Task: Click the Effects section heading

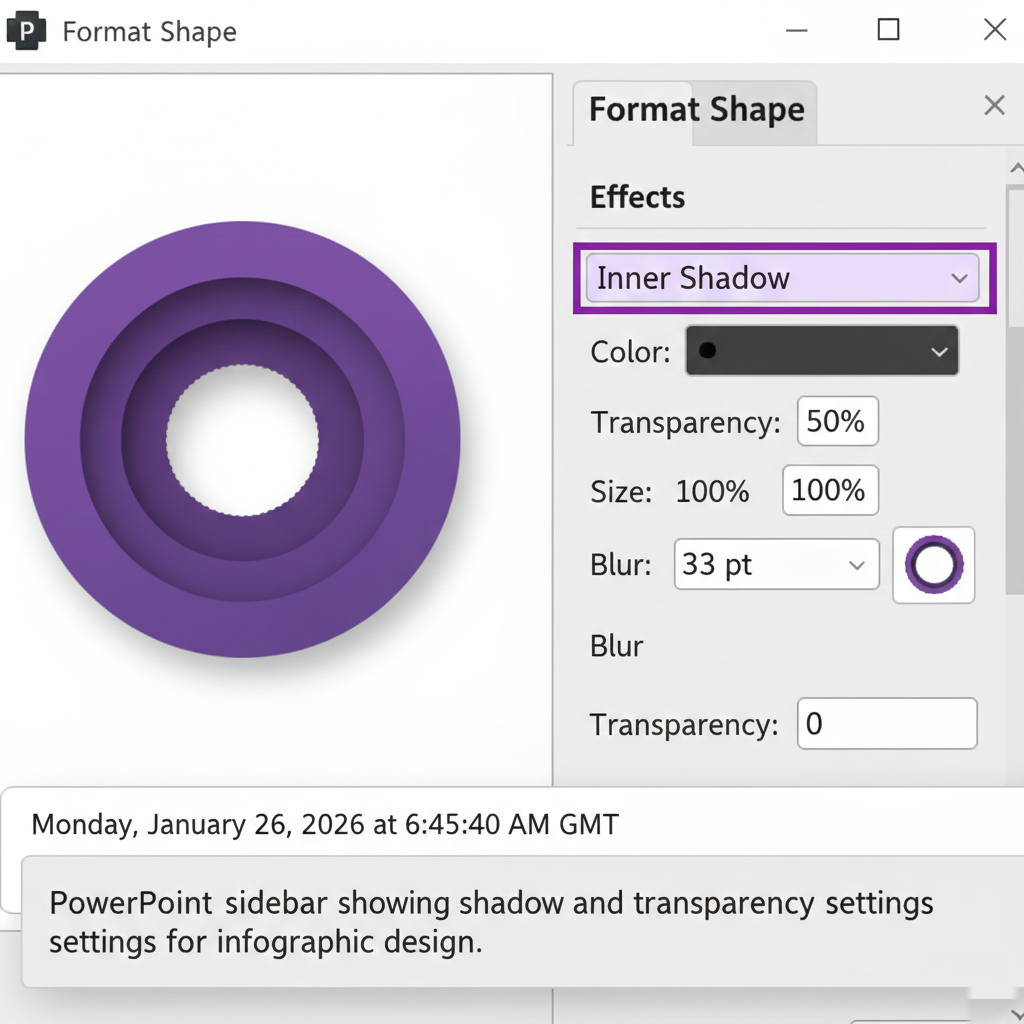Action: pos(637,197)
